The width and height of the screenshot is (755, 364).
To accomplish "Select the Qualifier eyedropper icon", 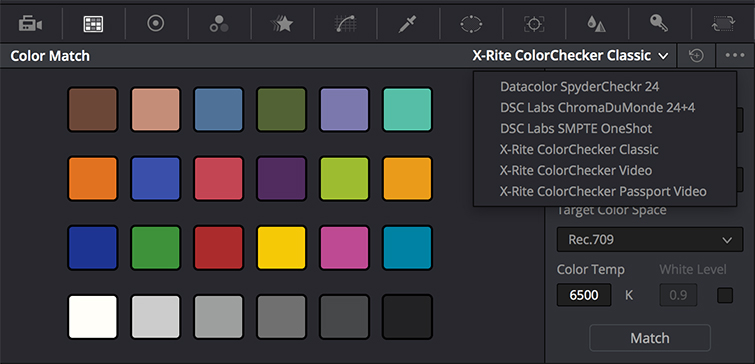I will click(407, 24).
